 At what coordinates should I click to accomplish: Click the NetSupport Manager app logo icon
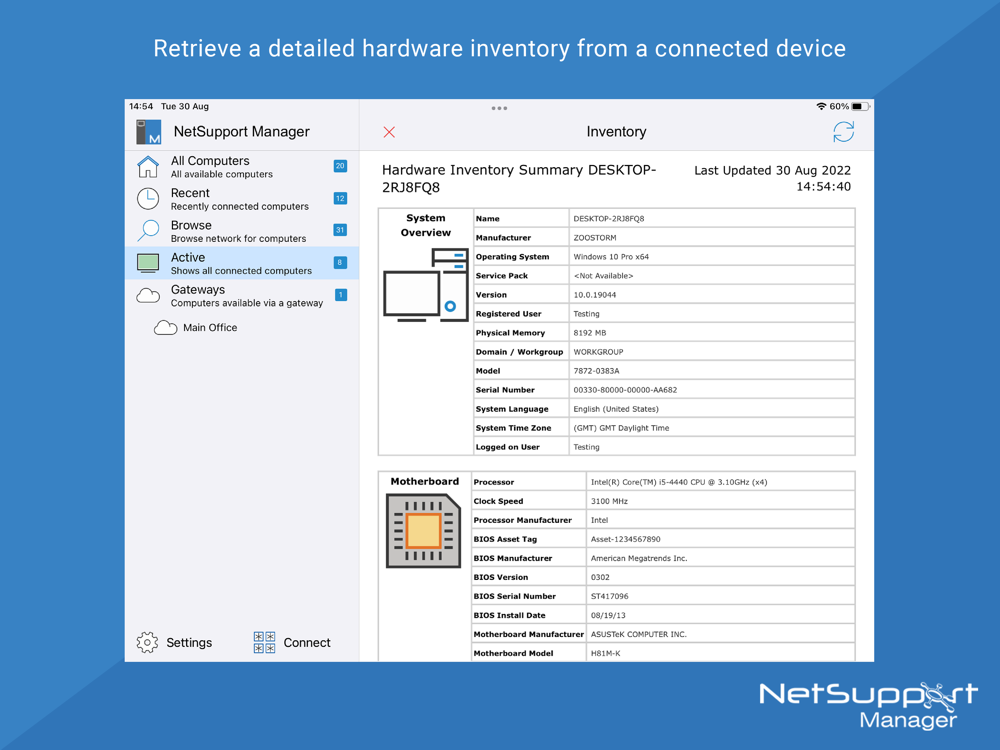[149, 132]
